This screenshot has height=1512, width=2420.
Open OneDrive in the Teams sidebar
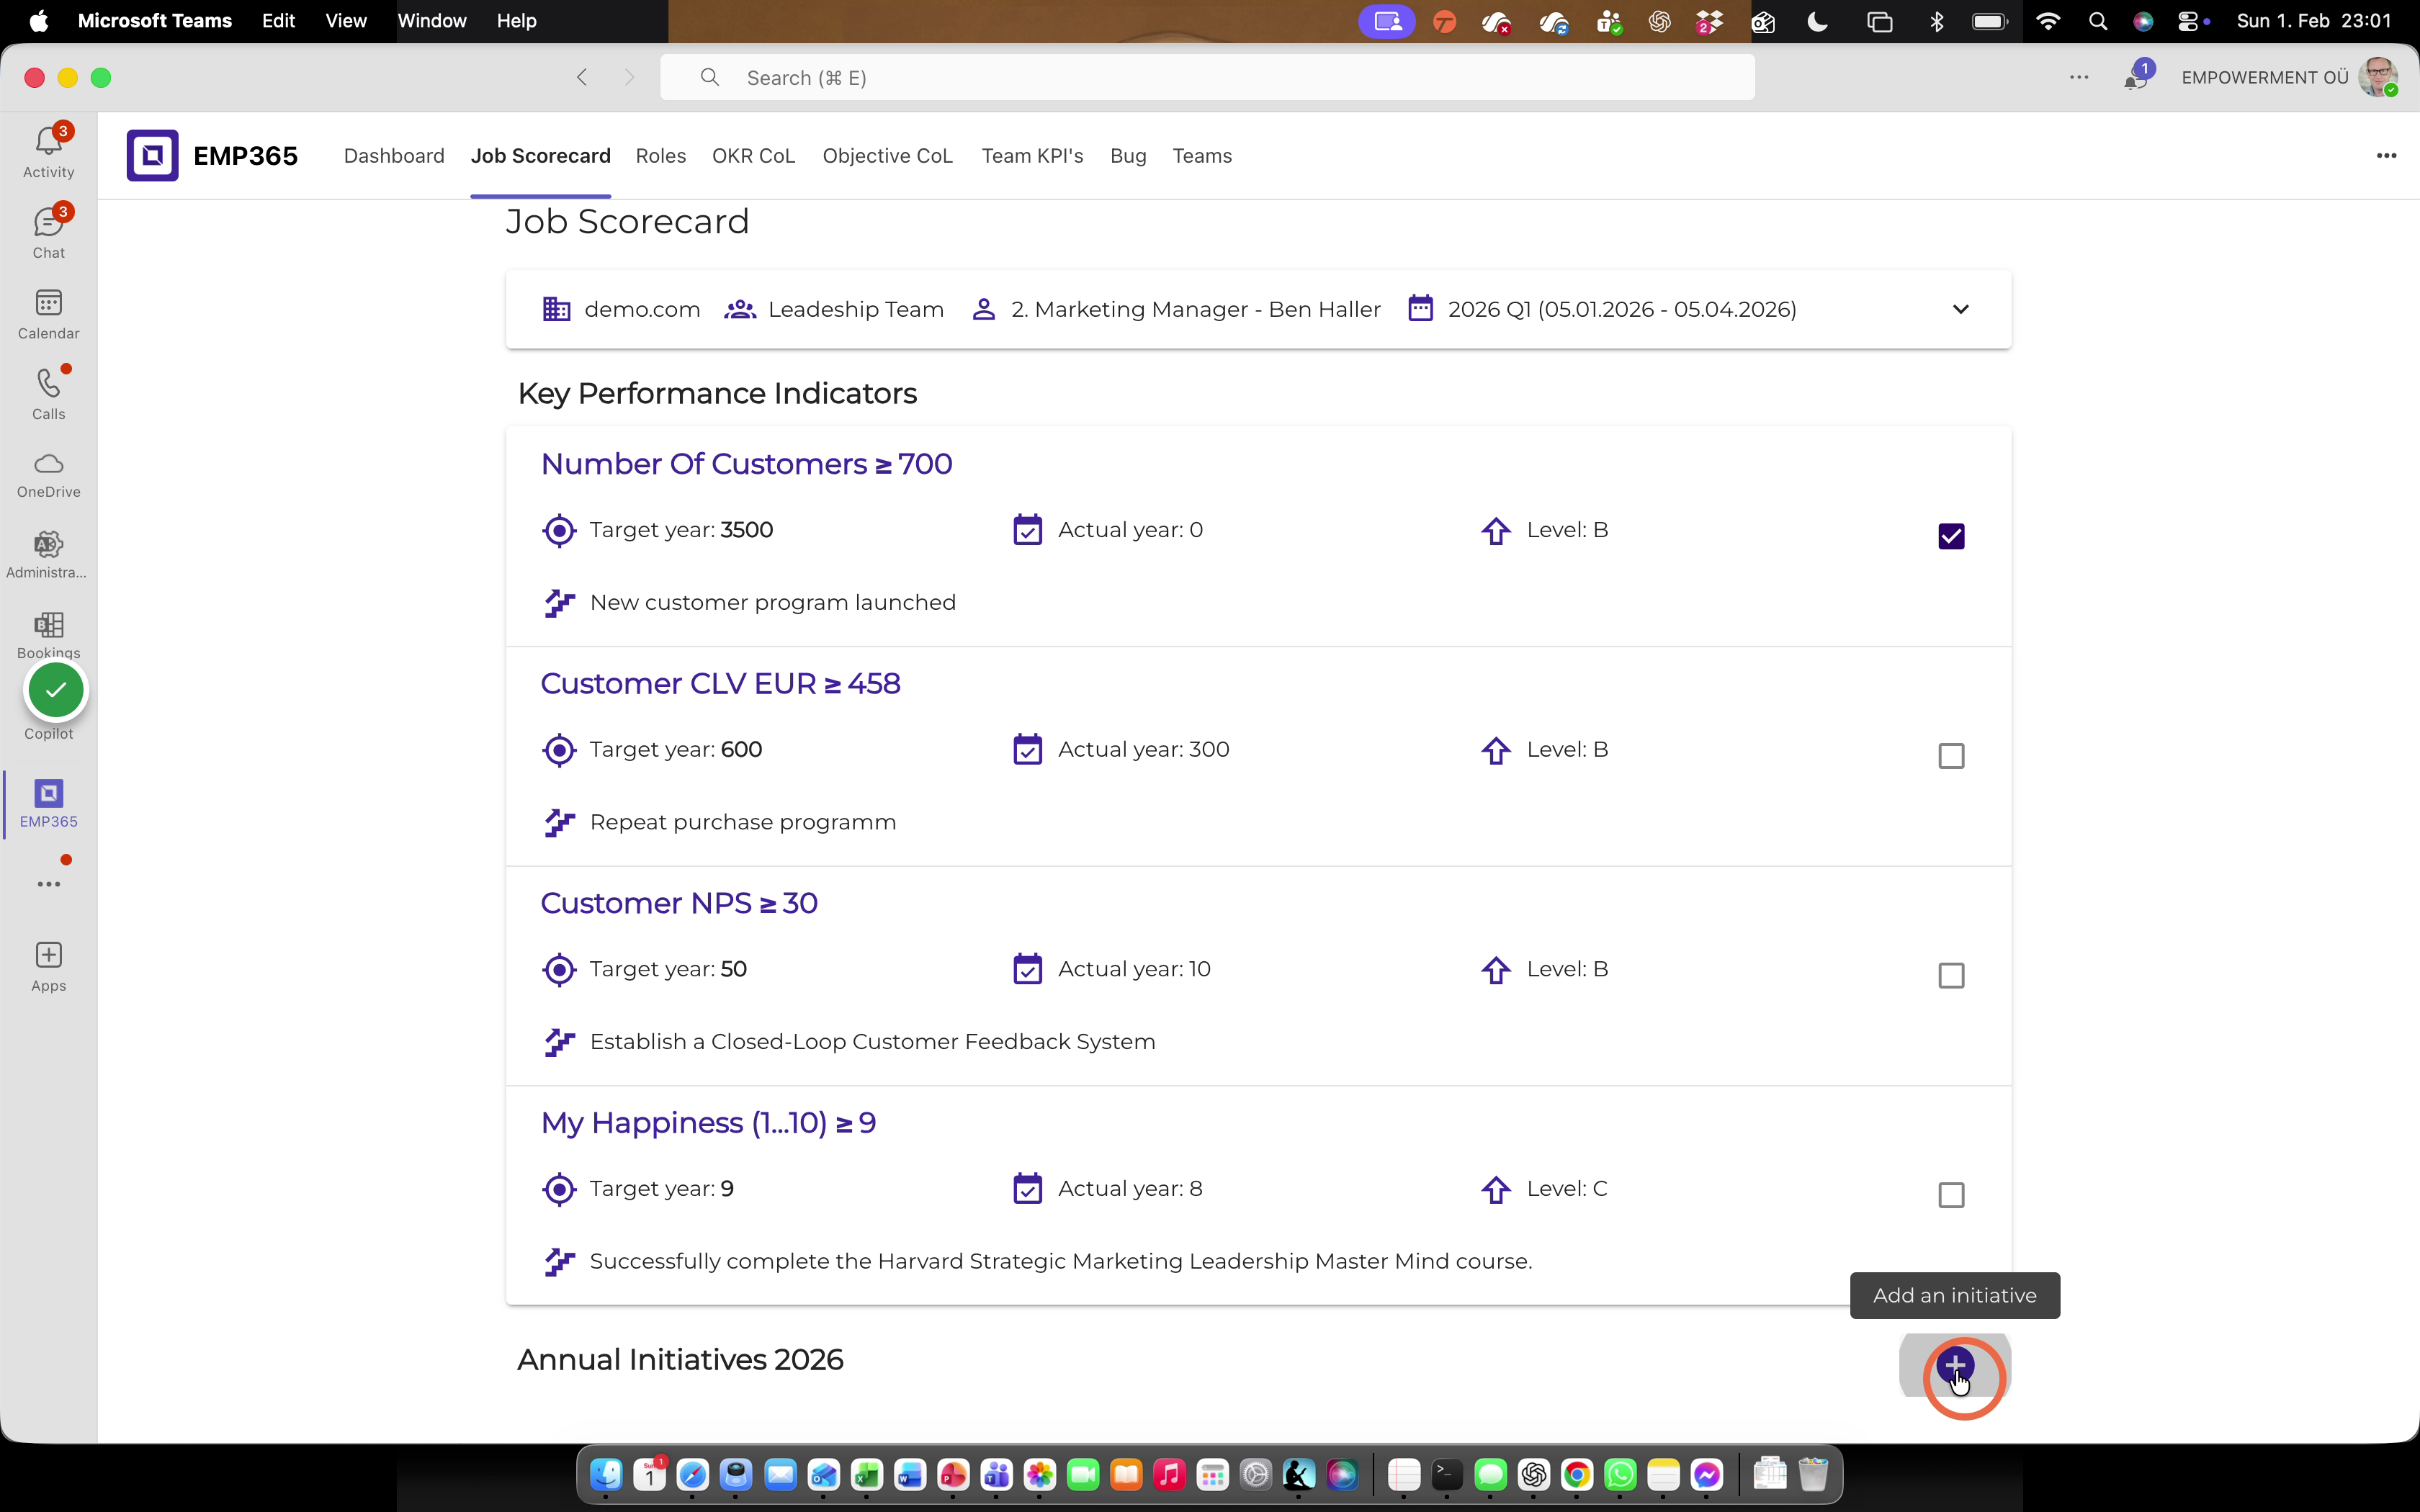coord(48,475)
